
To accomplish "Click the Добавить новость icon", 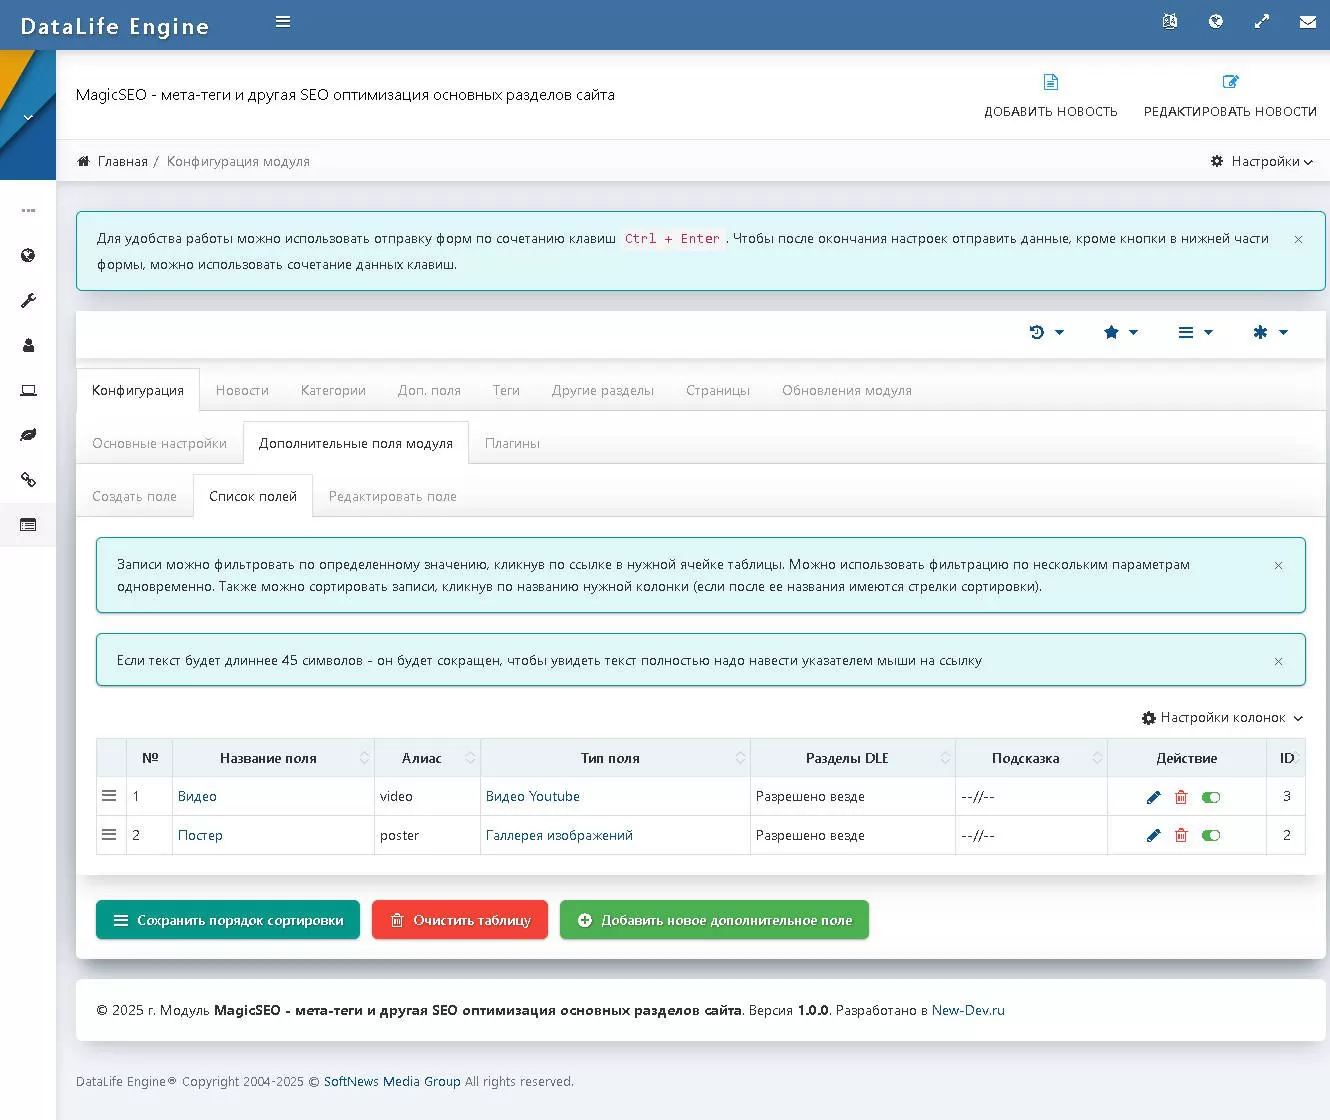I will coord(1051,82).
